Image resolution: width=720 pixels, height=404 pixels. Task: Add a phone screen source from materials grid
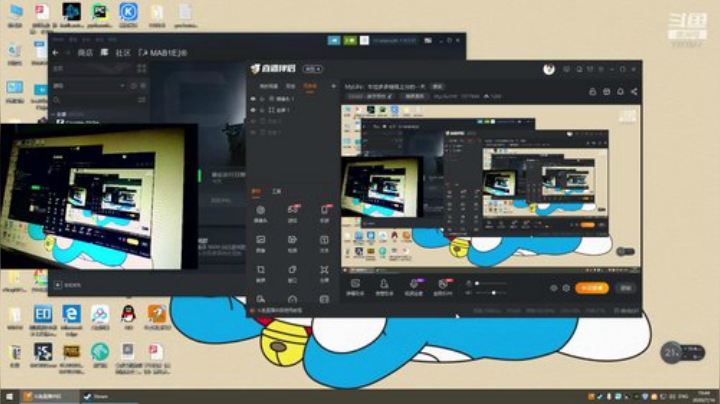coord(324,214)
